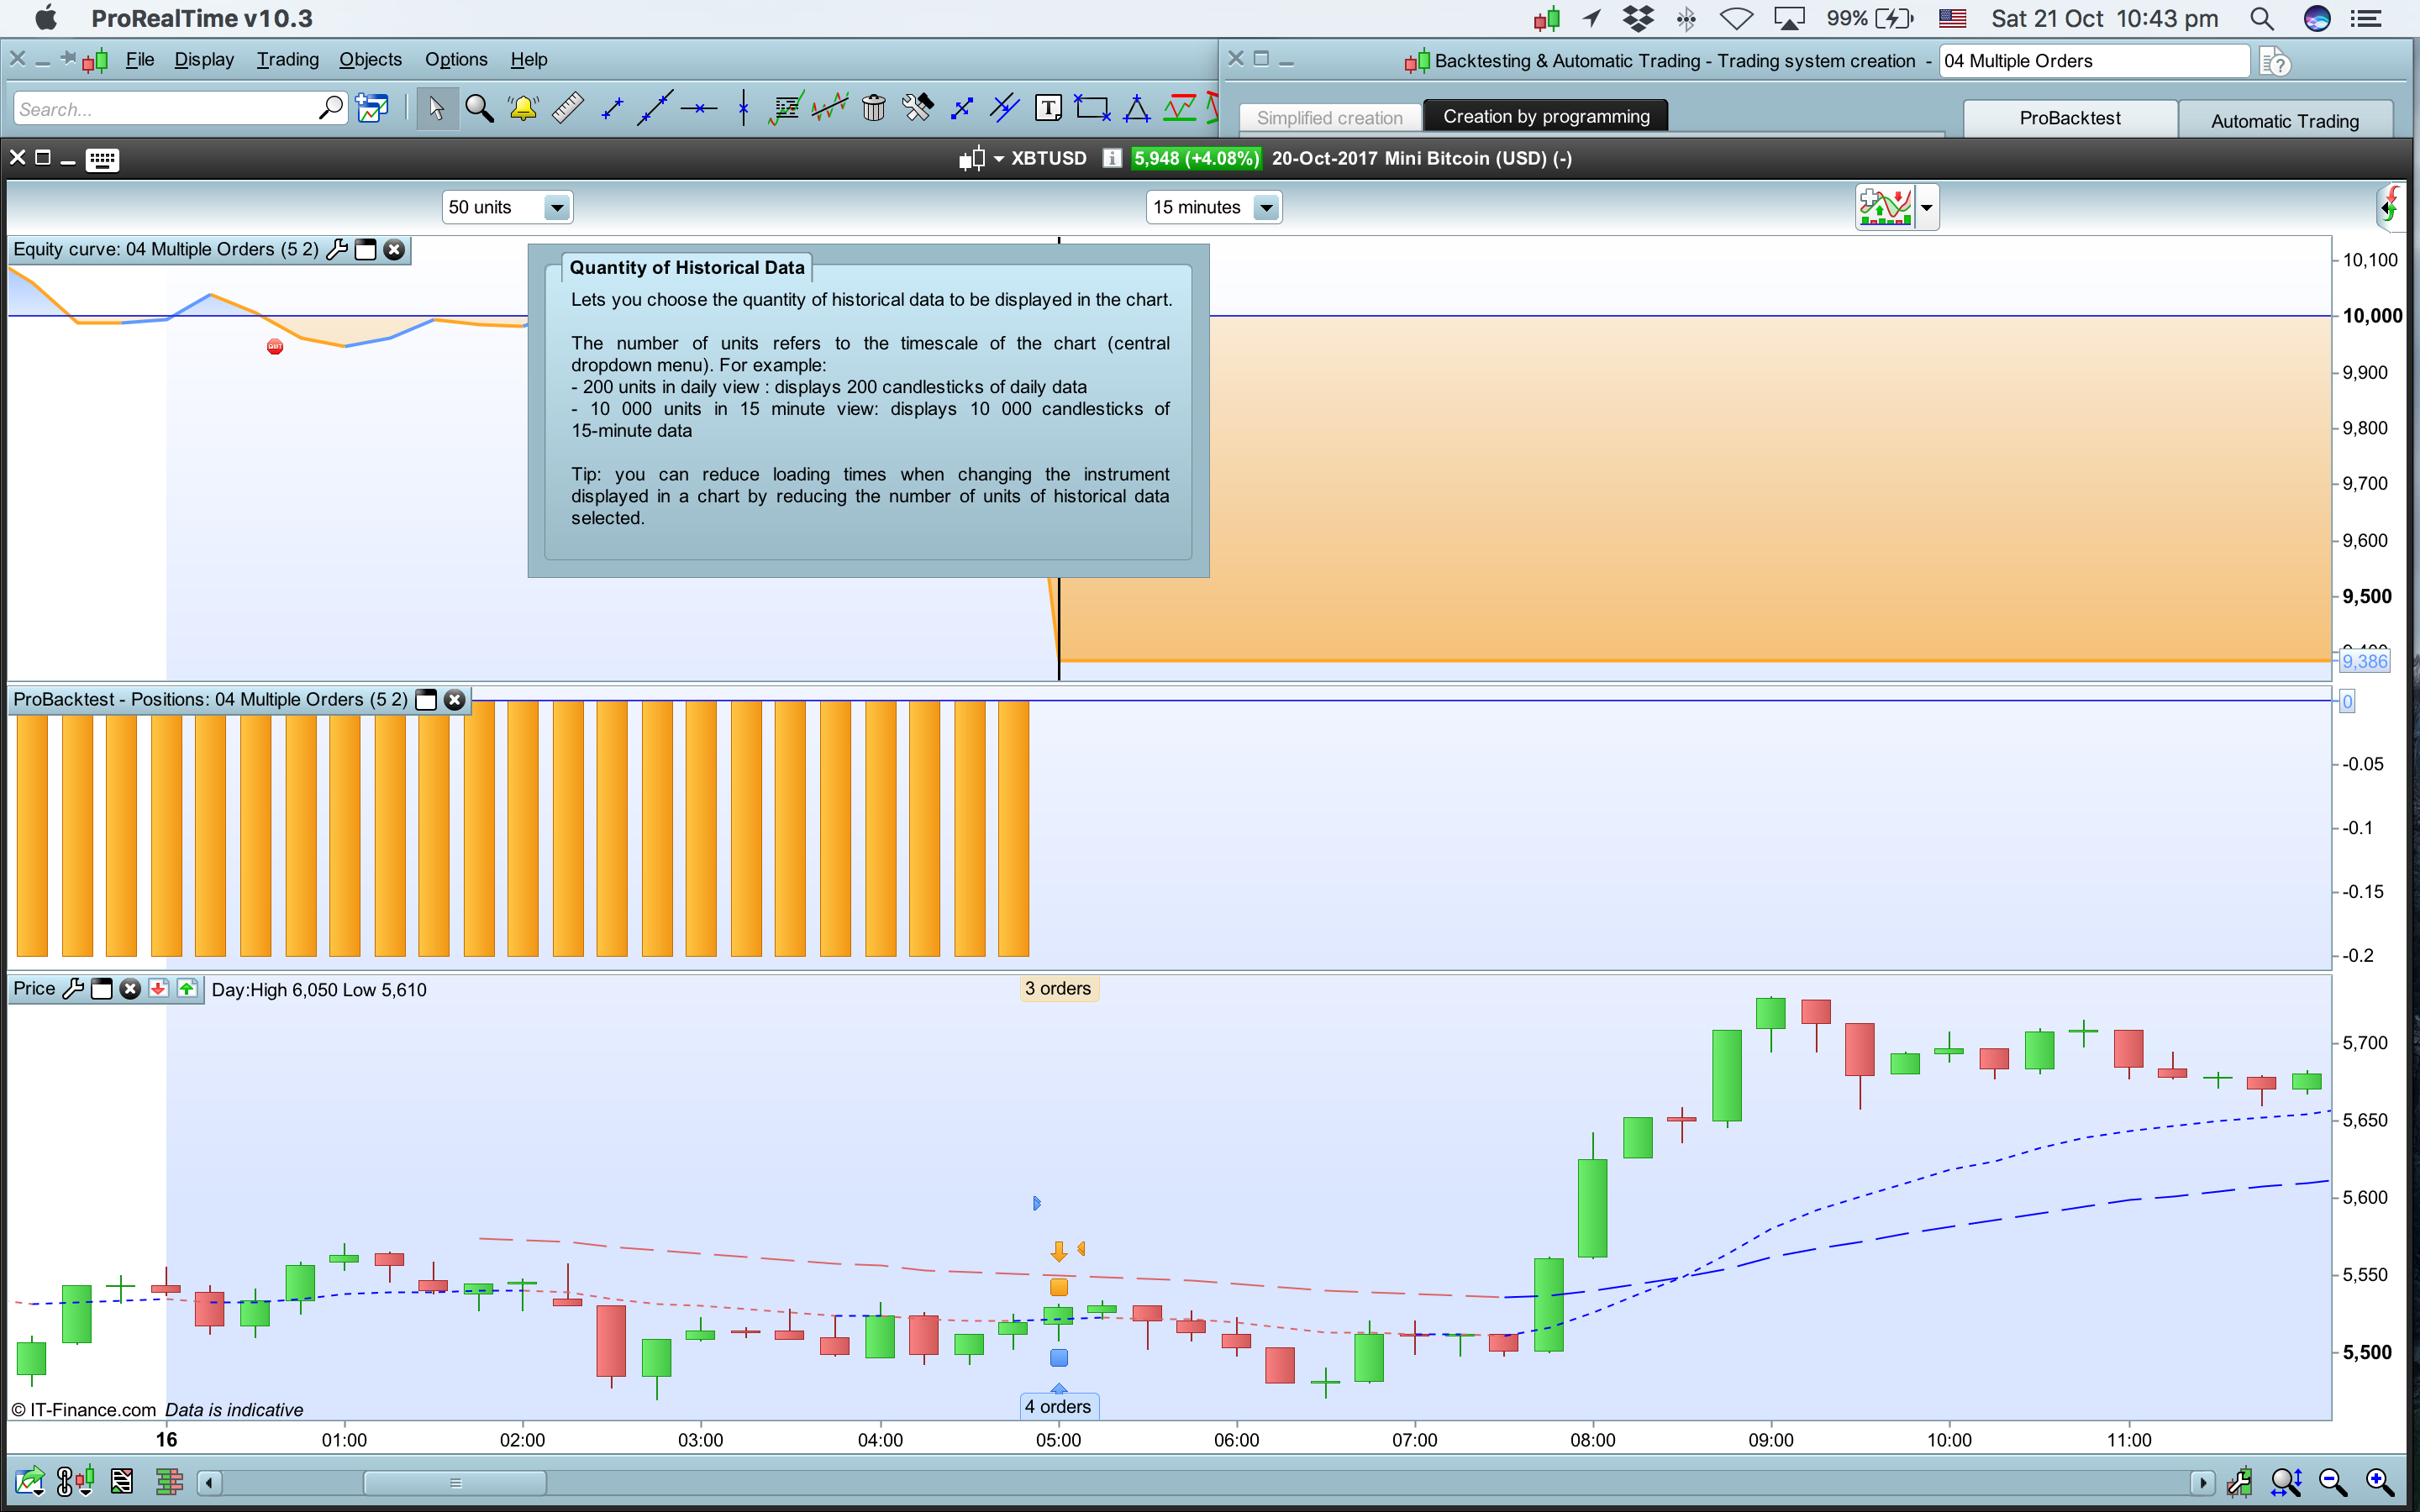Close the Equity curve panel
Viewport: 2420px width, 1512px height.
pyautogui.click(x=395, y=250)
